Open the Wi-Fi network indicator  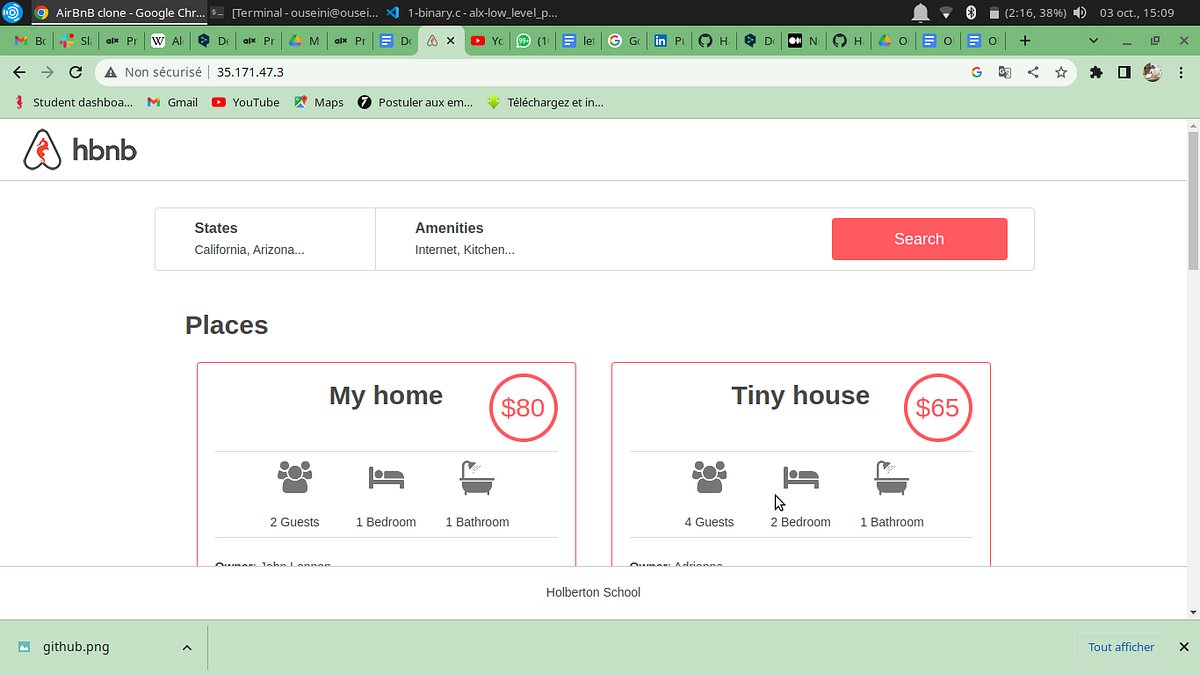[x=946, y=13]
